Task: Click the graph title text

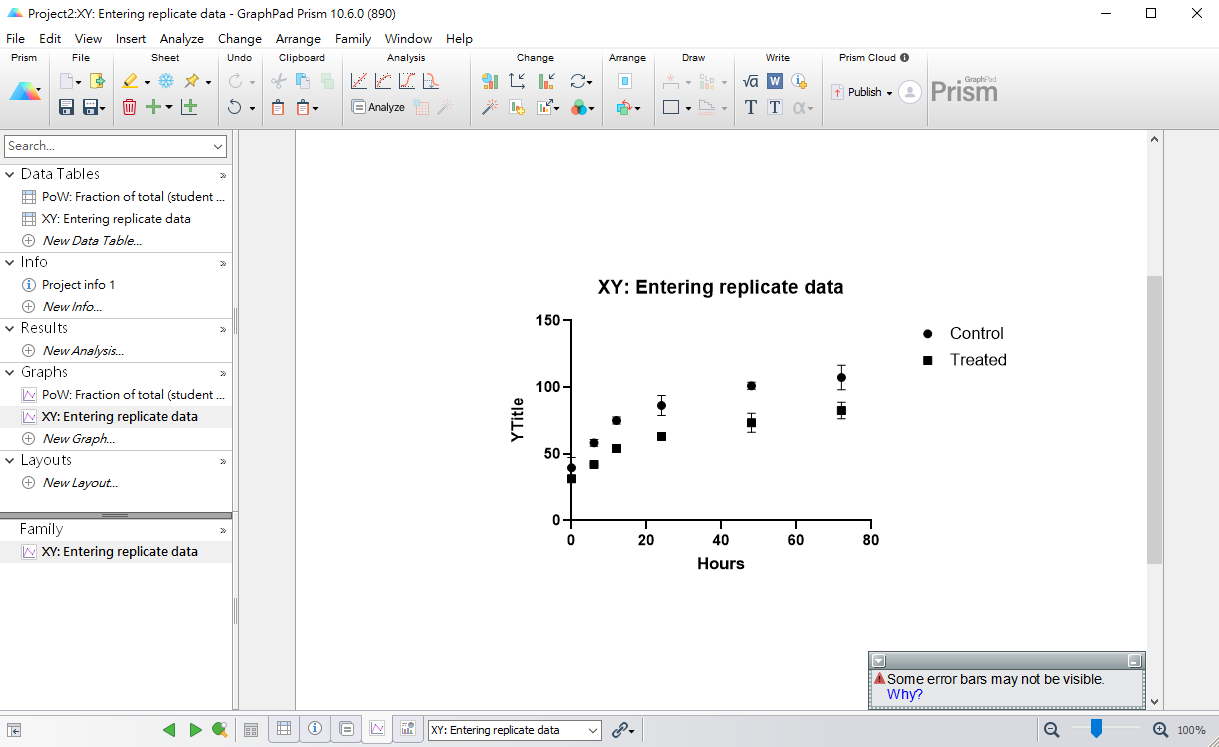Action: click(720, 287)
